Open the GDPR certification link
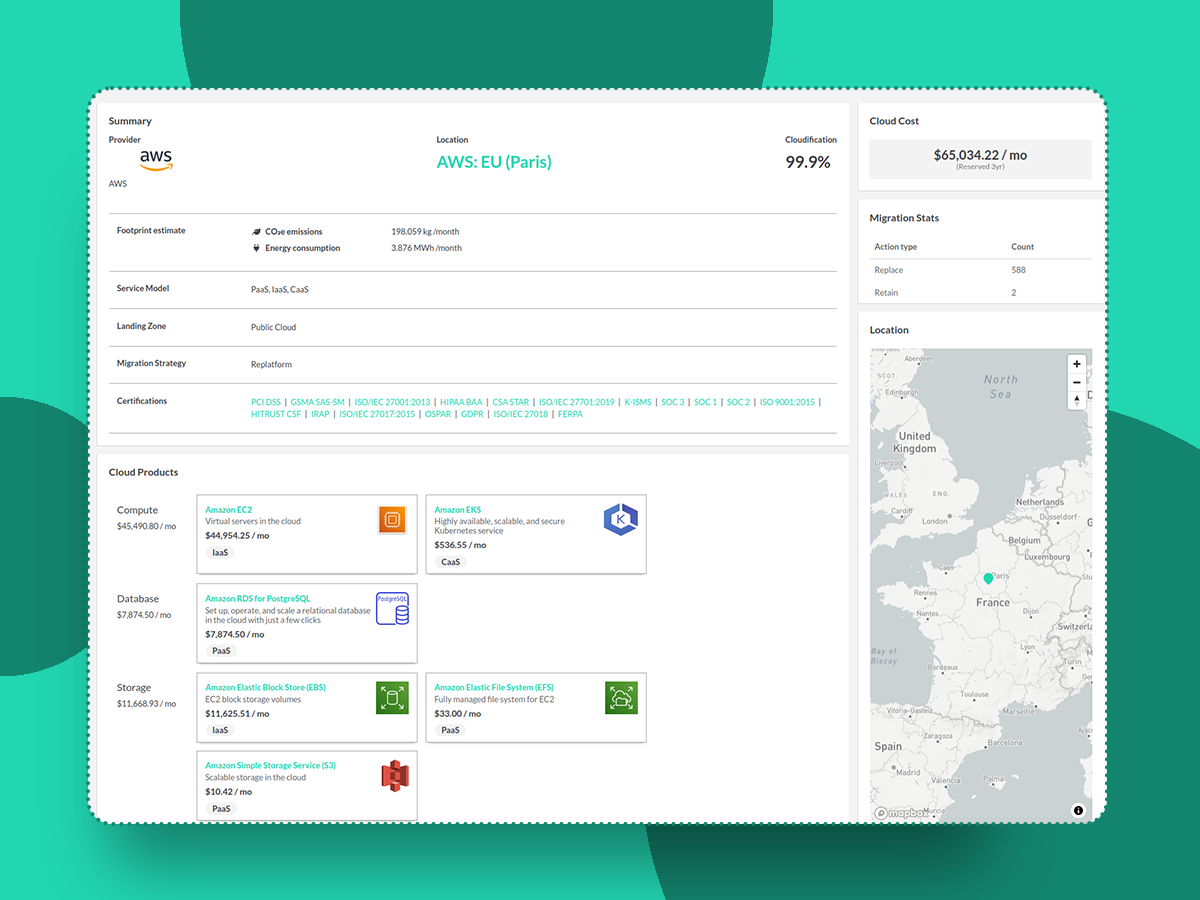This screenshot has width=1200, height=900. click(x=471, y=413)
